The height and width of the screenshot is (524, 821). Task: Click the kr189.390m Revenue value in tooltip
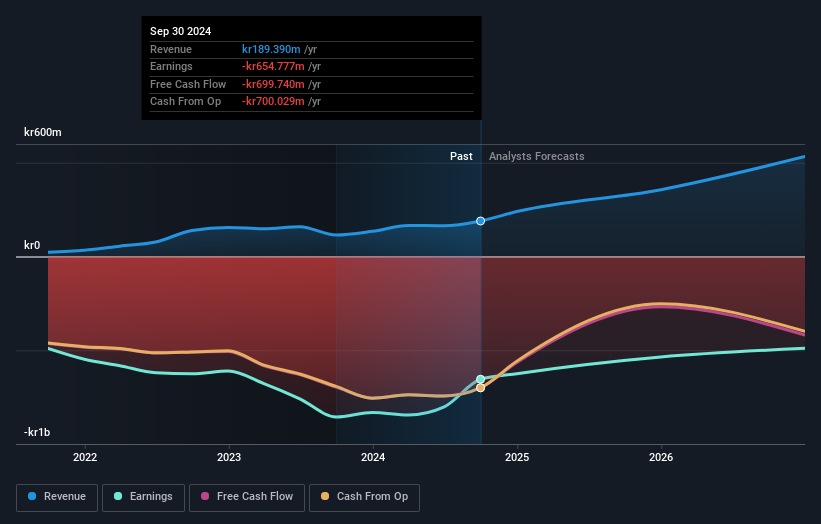click(x=271, y=49)
